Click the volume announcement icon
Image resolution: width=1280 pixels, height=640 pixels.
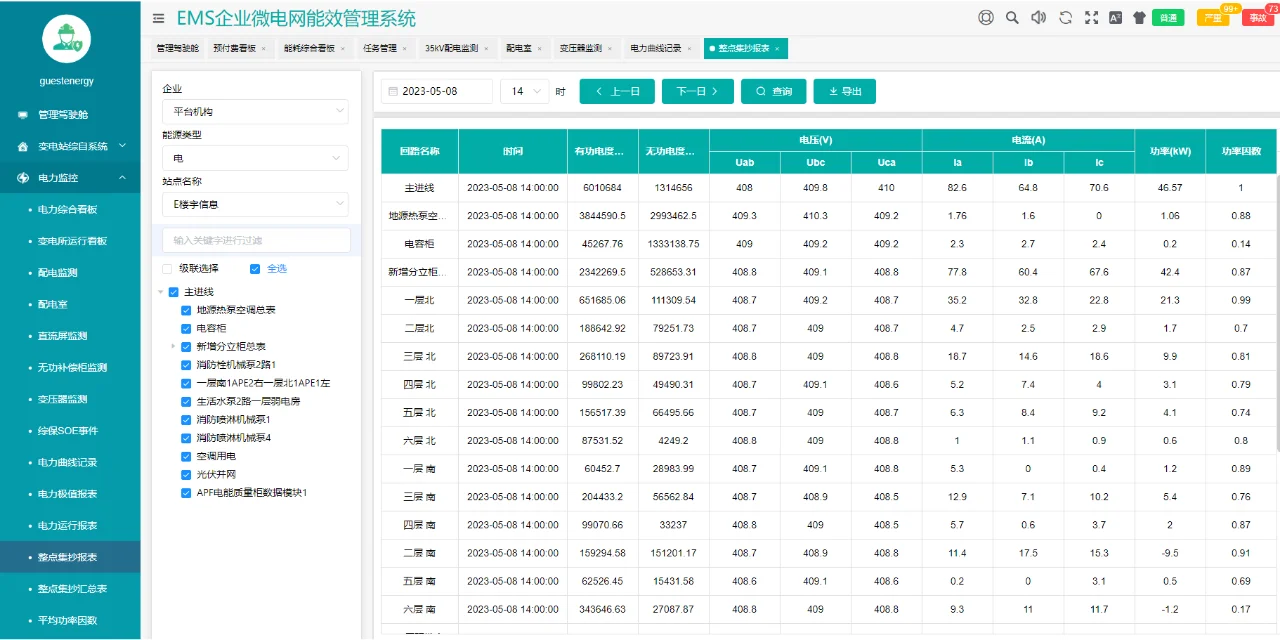[x=1037, y=17]
